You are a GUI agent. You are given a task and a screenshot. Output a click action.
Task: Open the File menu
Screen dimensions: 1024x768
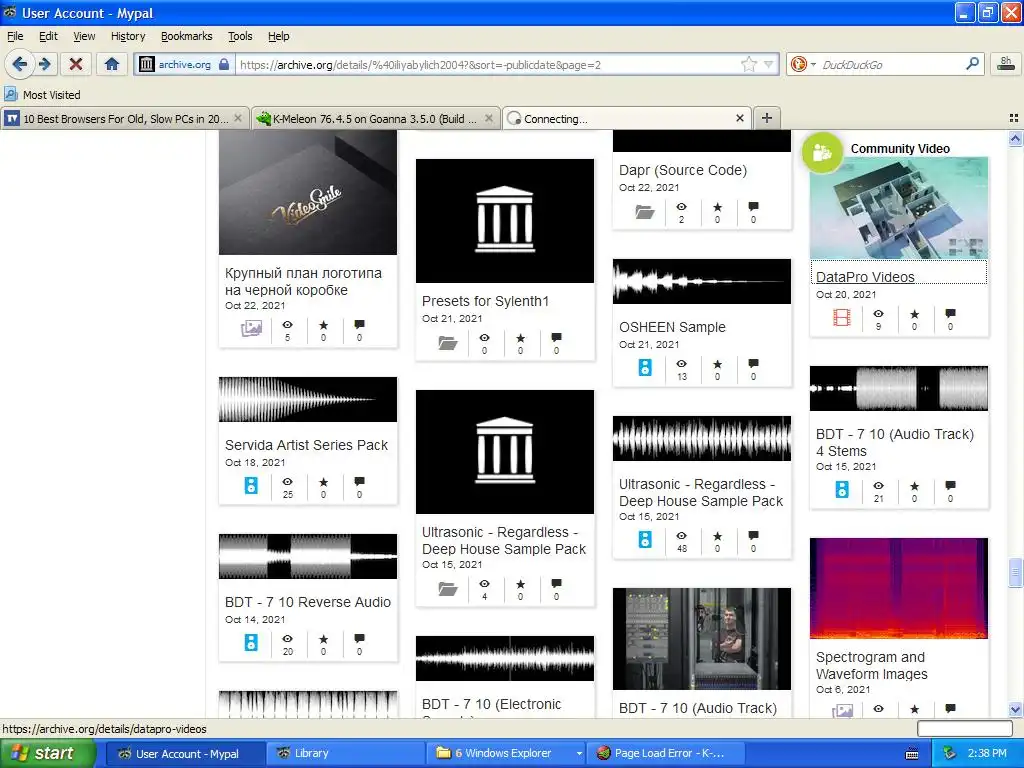tap(15, 36)
